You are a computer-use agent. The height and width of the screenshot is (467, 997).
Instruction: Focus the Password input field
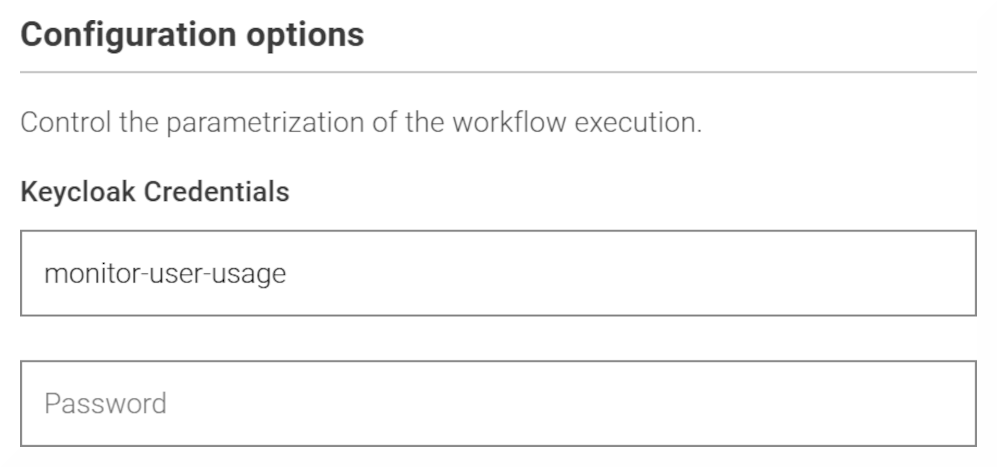pos(498,404)
